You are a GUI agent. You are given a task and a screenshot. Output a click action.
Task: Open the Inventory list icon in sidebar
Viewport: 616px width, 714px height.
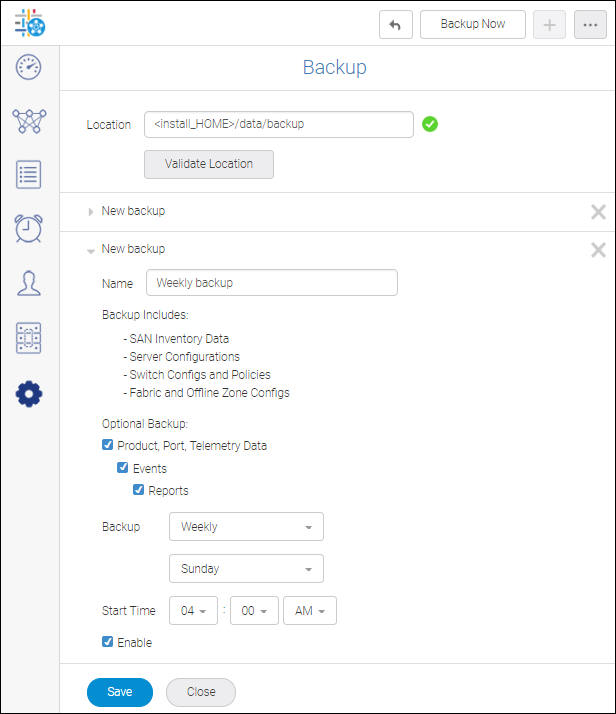(29, 175)
